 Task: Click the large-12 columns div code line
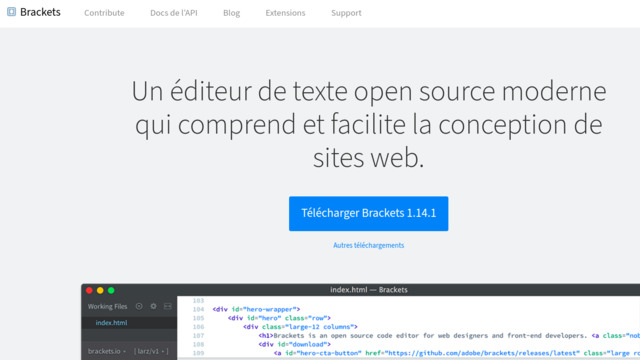pyautogui.click(x=300, y=327)
